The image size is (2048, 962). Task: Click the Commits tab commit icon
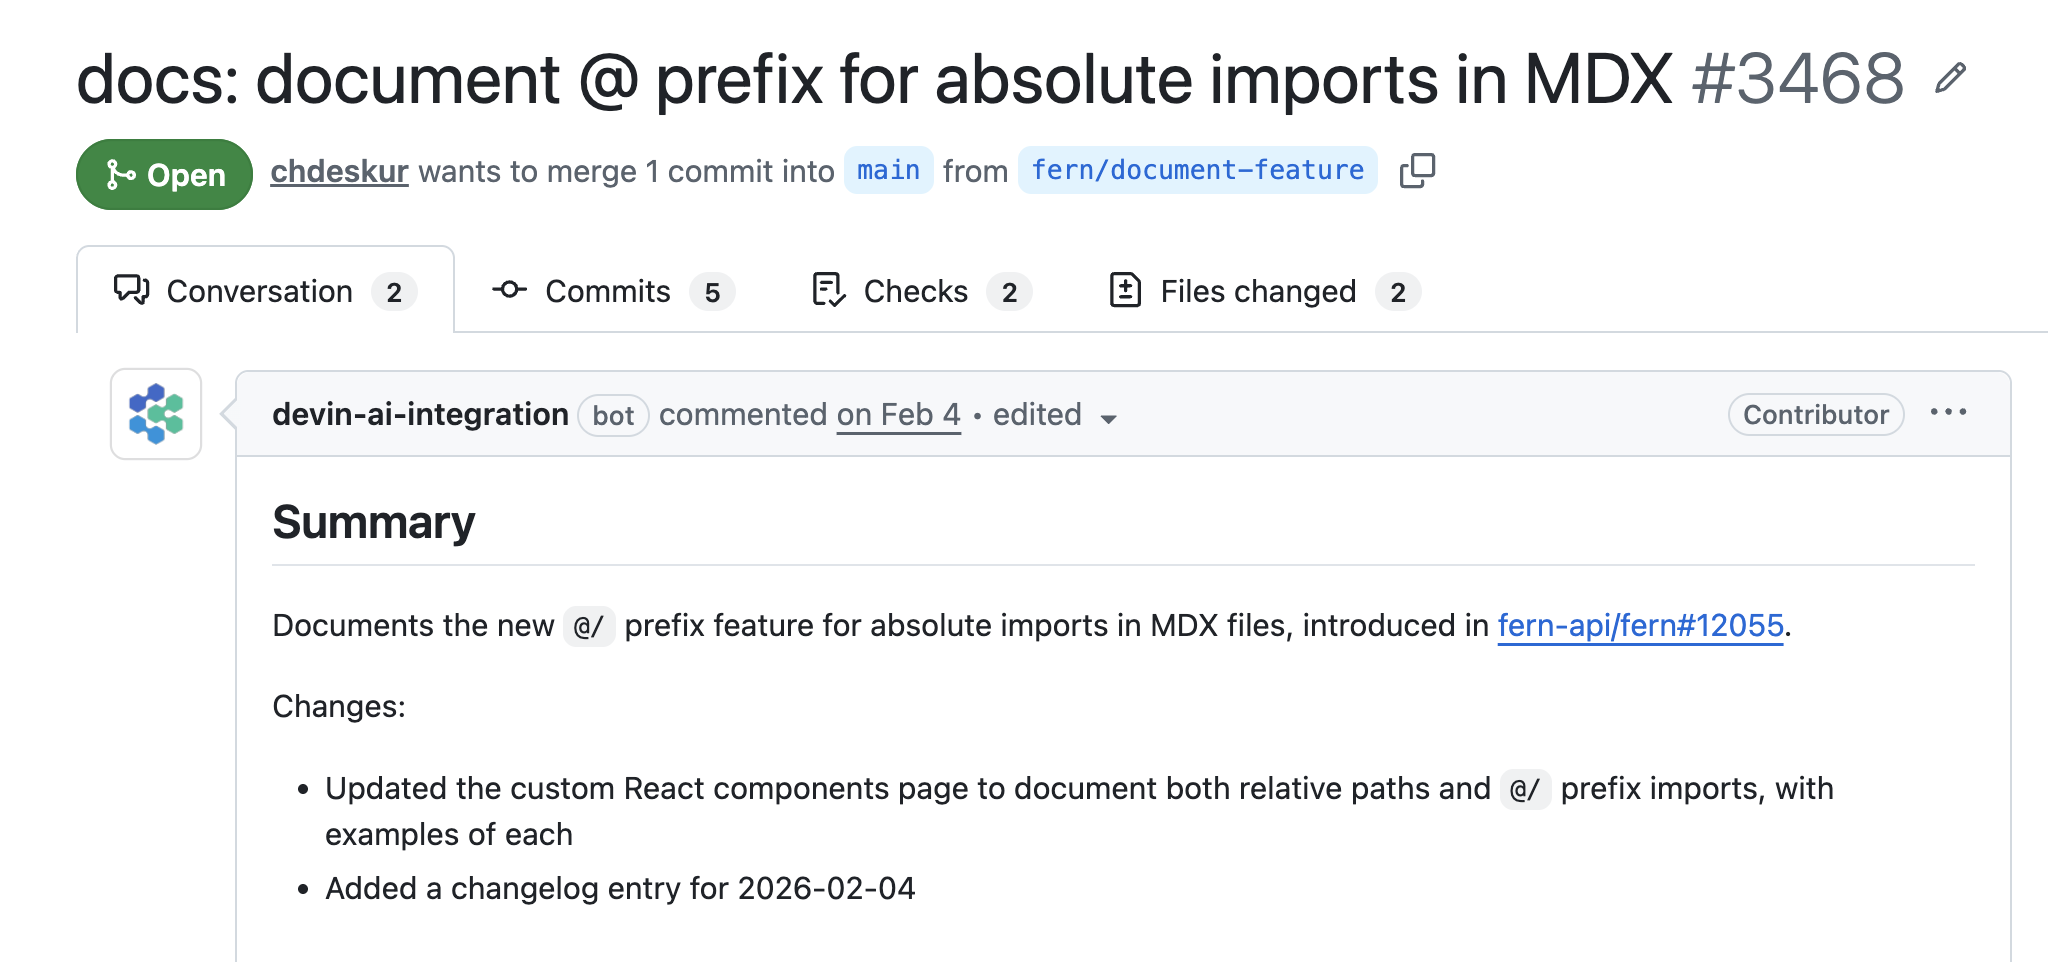click(x=509, y=290)
